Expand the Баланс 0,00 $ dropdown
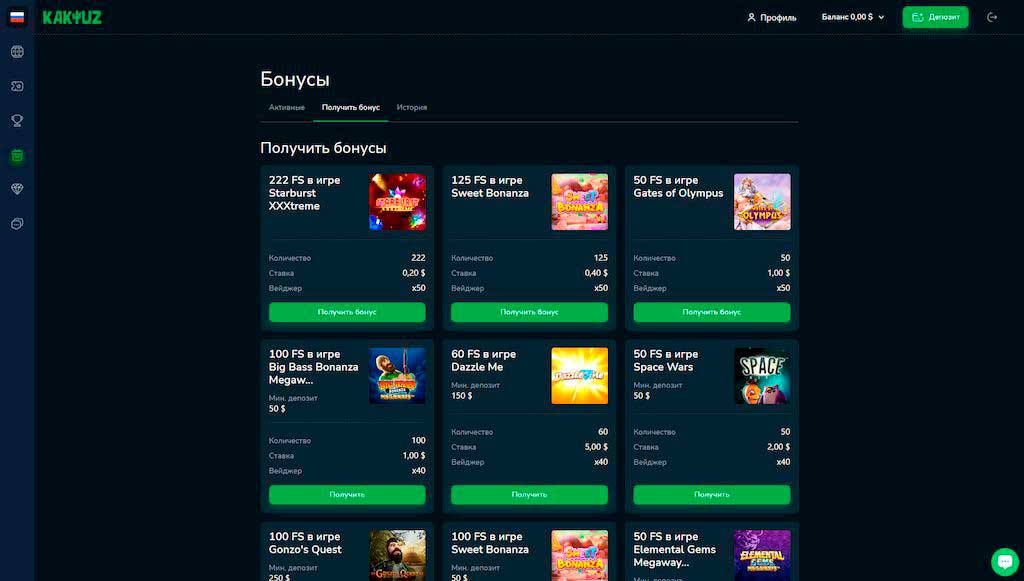The width and height of the screenshot is (1024, 581). pyautogui.click(x=853, y=17)
